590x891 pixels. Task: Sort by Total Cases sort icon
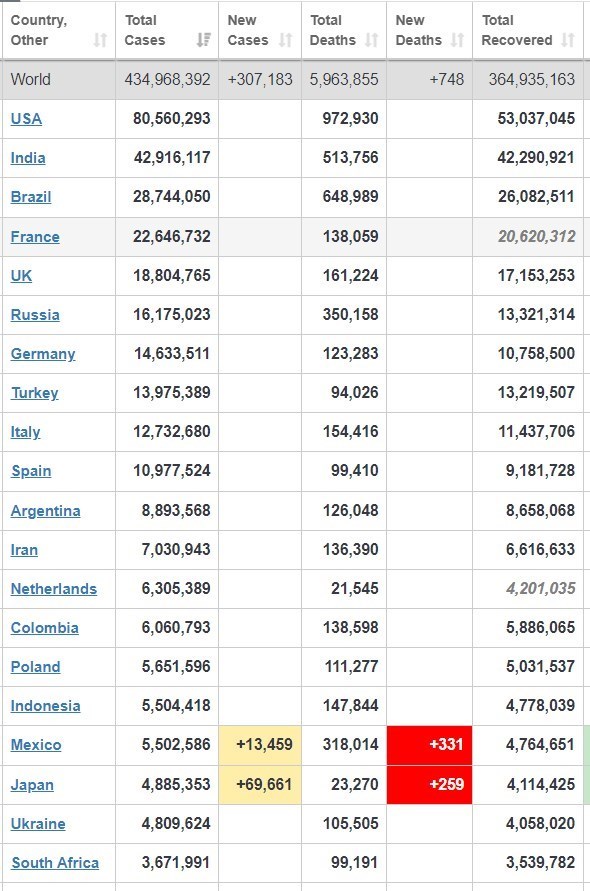pyautogui.click(x=203, y=40)
